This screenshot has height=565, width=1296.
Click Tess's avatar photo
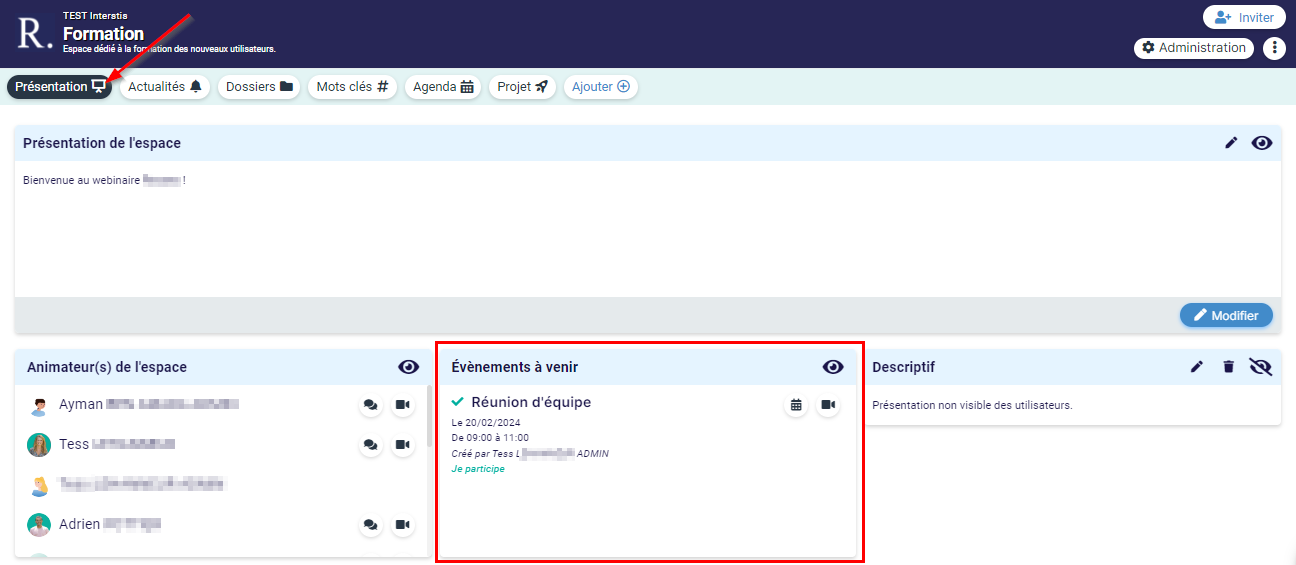39,444
